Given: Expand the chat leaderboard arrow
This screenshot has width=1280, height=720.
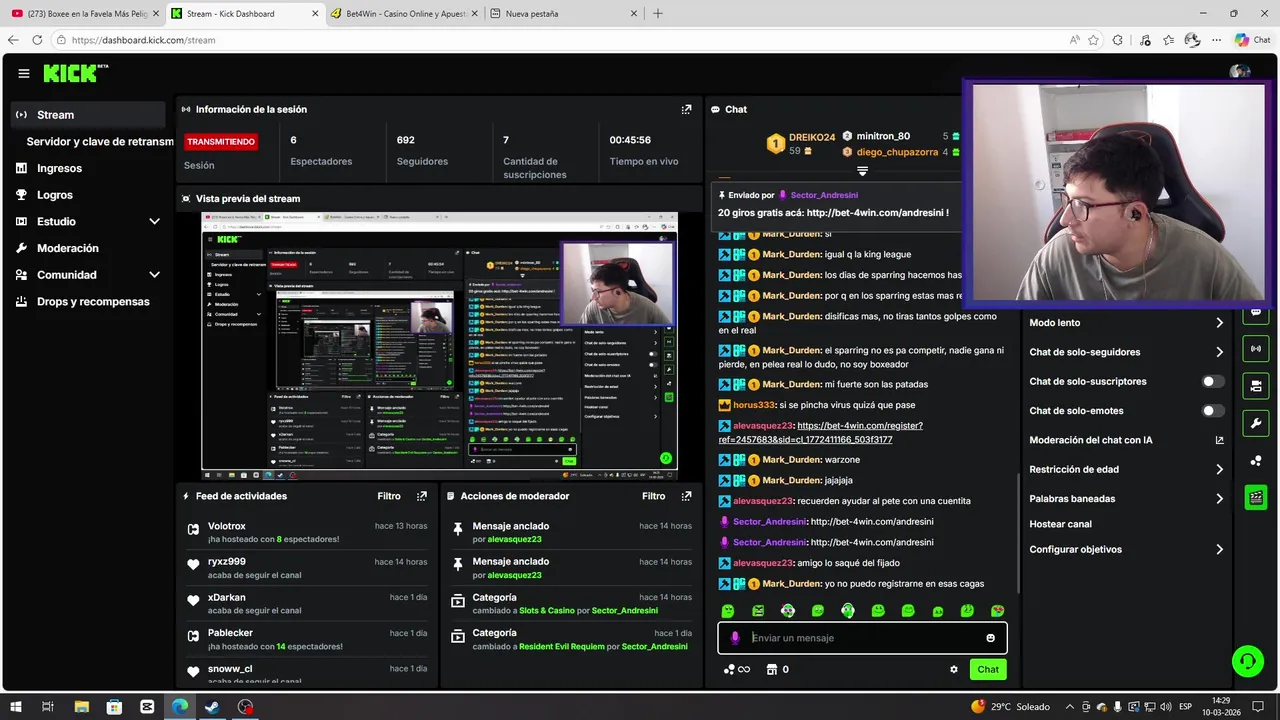Looking at the screenshot, I should coord(862,171).
